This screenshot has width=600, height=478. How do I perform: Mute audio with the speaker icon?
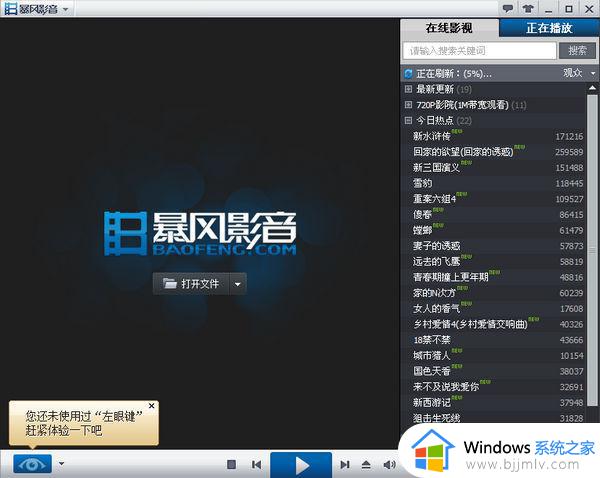coord(389,465)
